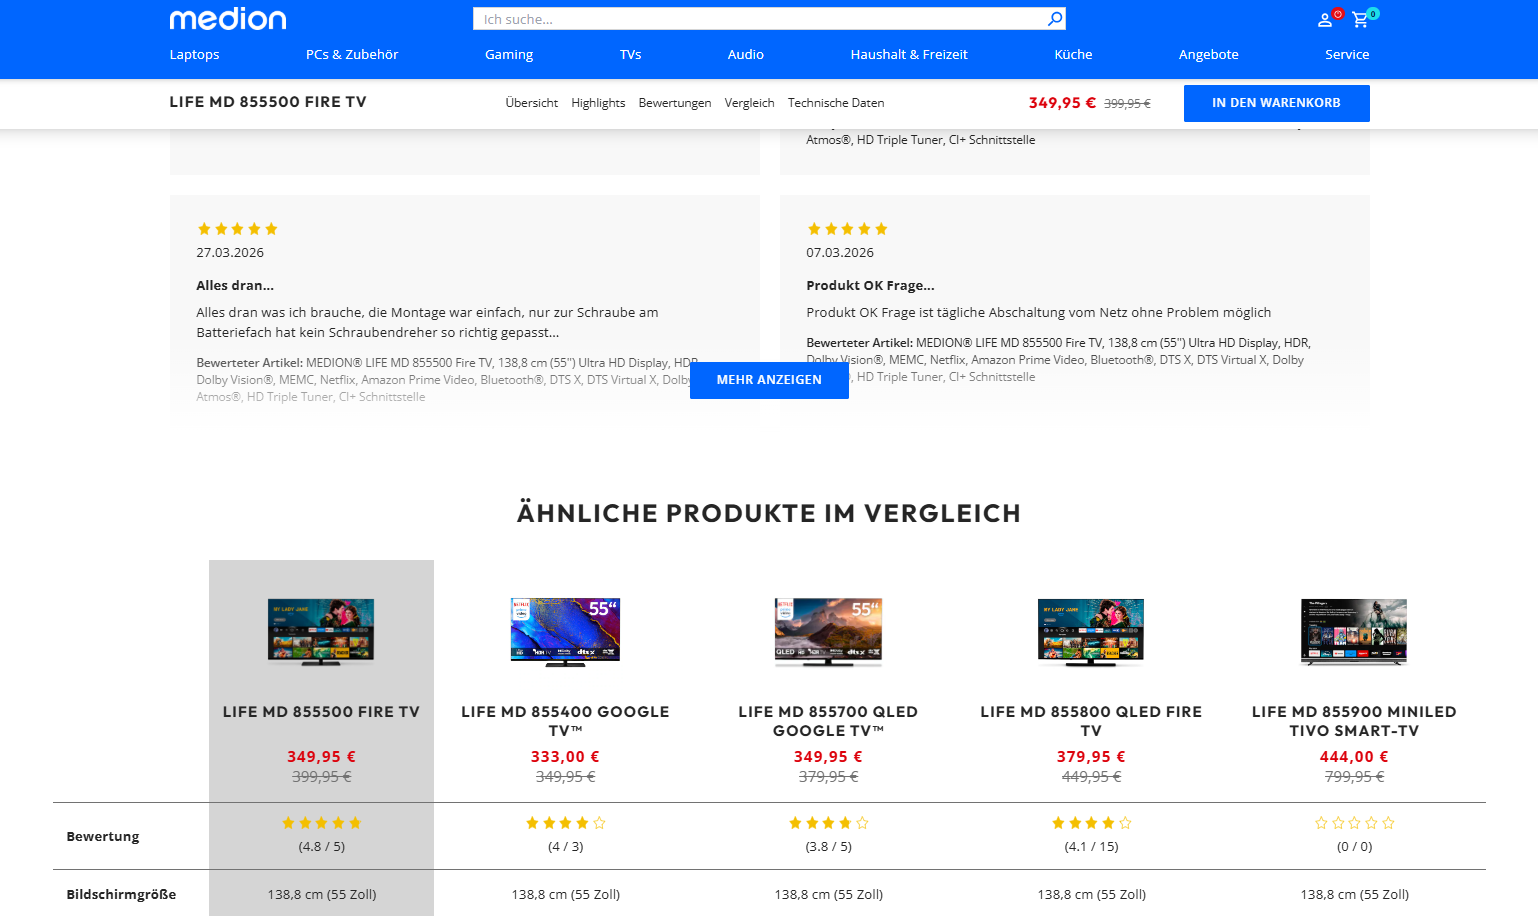Open the Gaming menu
Viewport: 1538px width, 916px height.
point(509,54)
